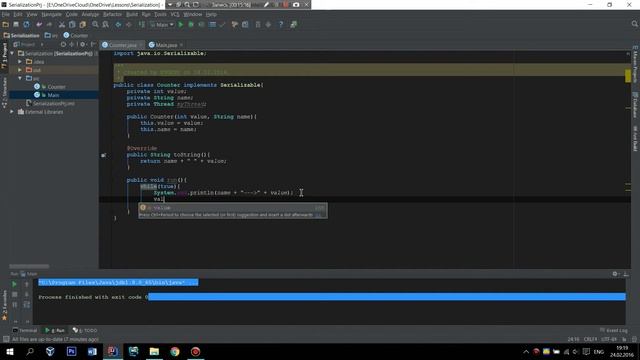Image resolution: width=640 pixels, height=360 pixels.
Task: Open Chrome from the Windows taskbar
Action: point(175,351)
